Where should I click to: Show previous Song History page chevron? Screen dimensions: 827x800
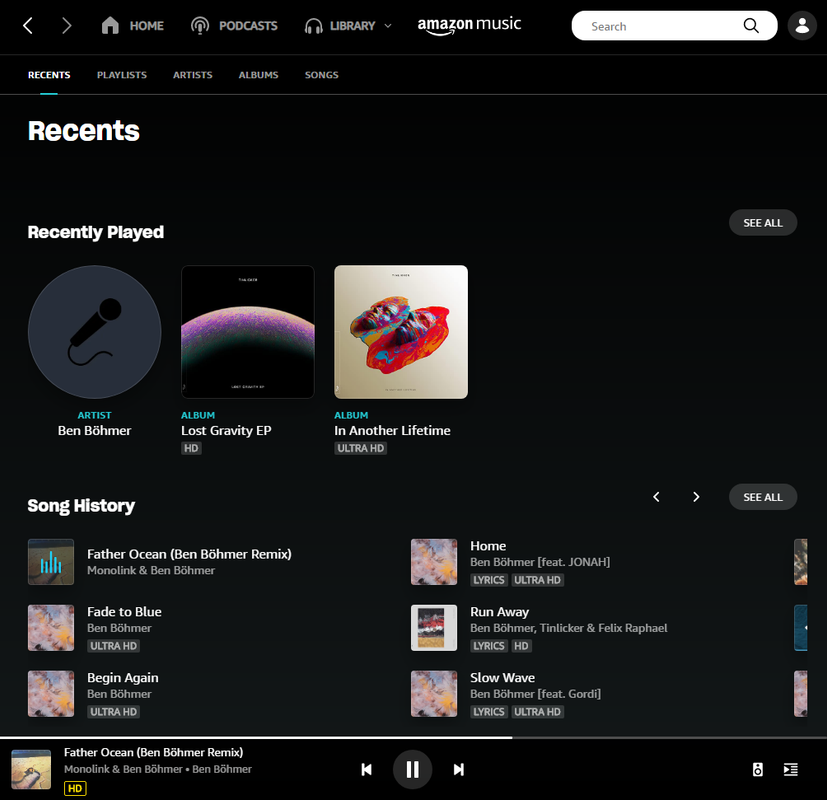pyautogui.click(x=656, y=497)
